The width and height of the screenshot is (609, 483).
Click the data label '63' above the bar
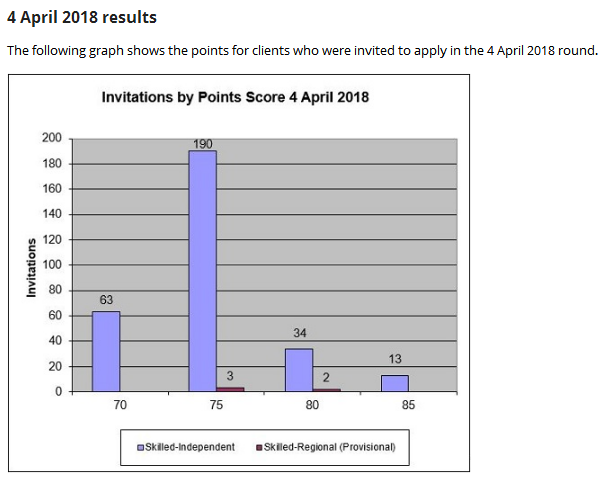pyautogui.click(x=106, y=300)
